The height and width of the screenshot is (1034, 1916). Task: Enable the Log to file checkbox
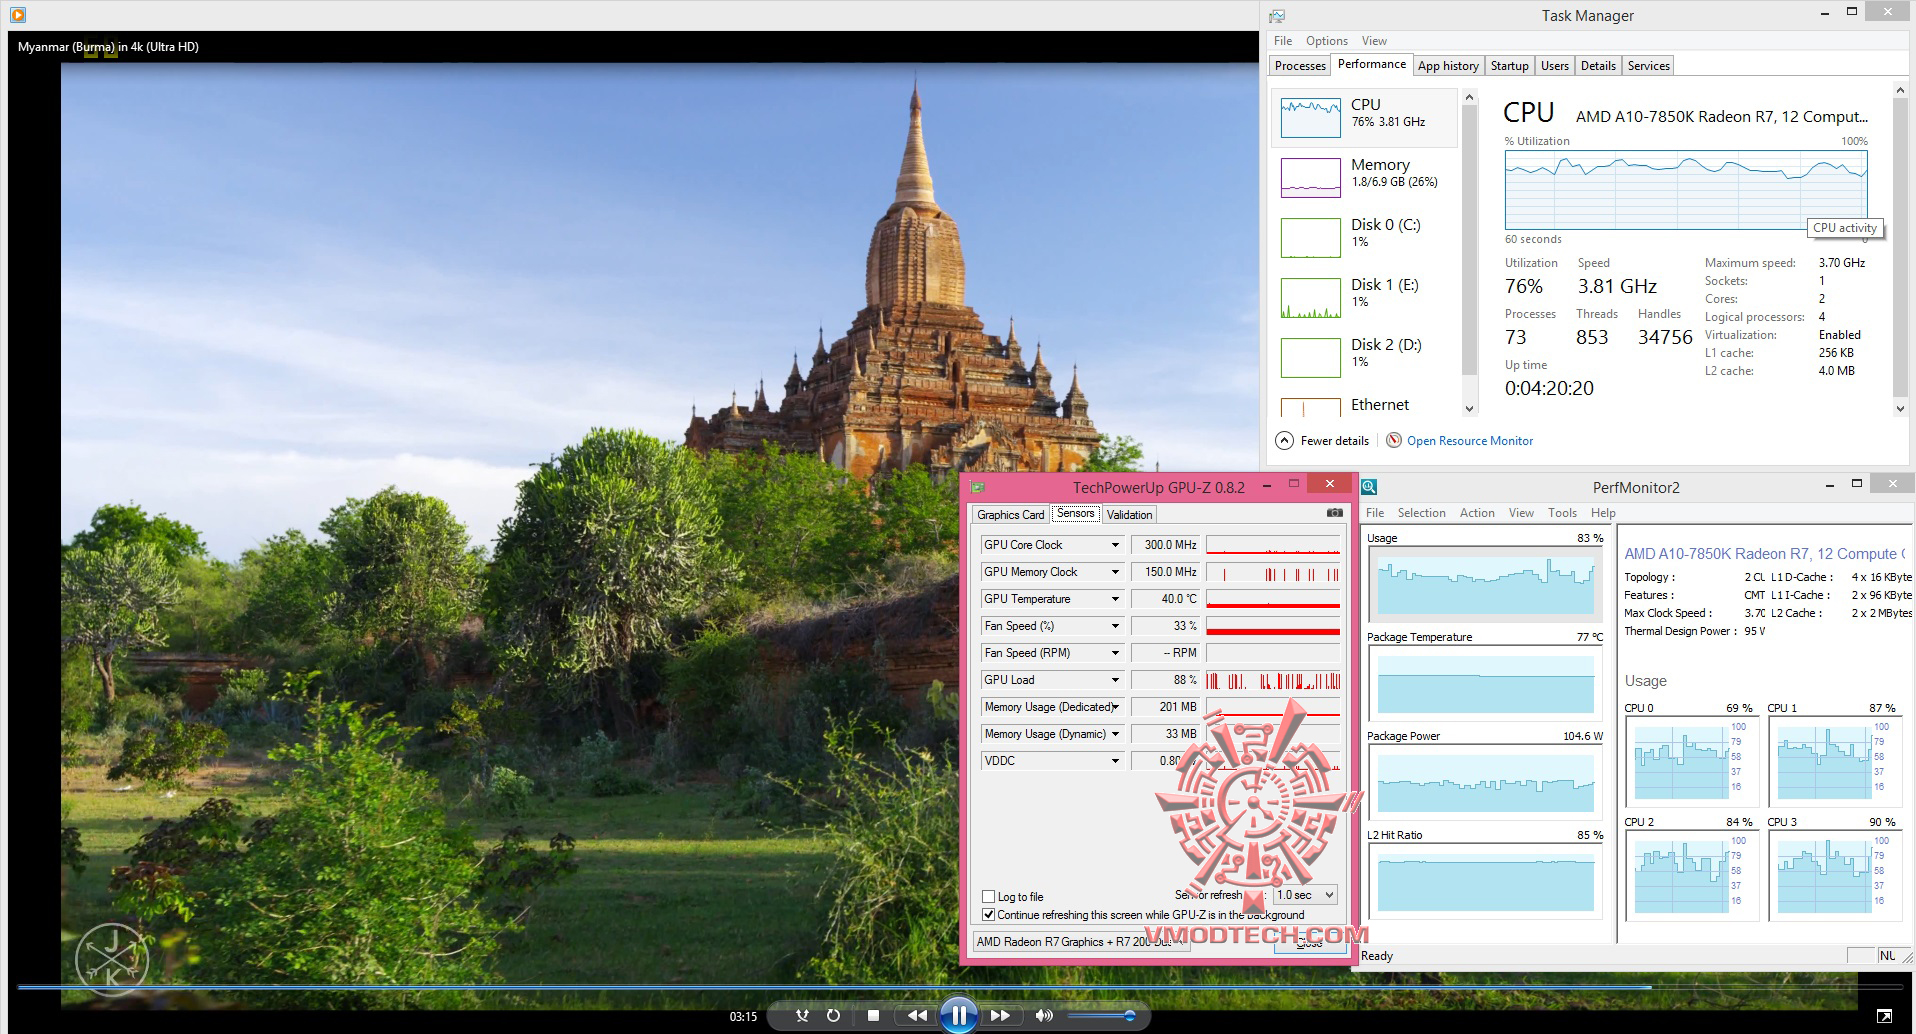988,897
